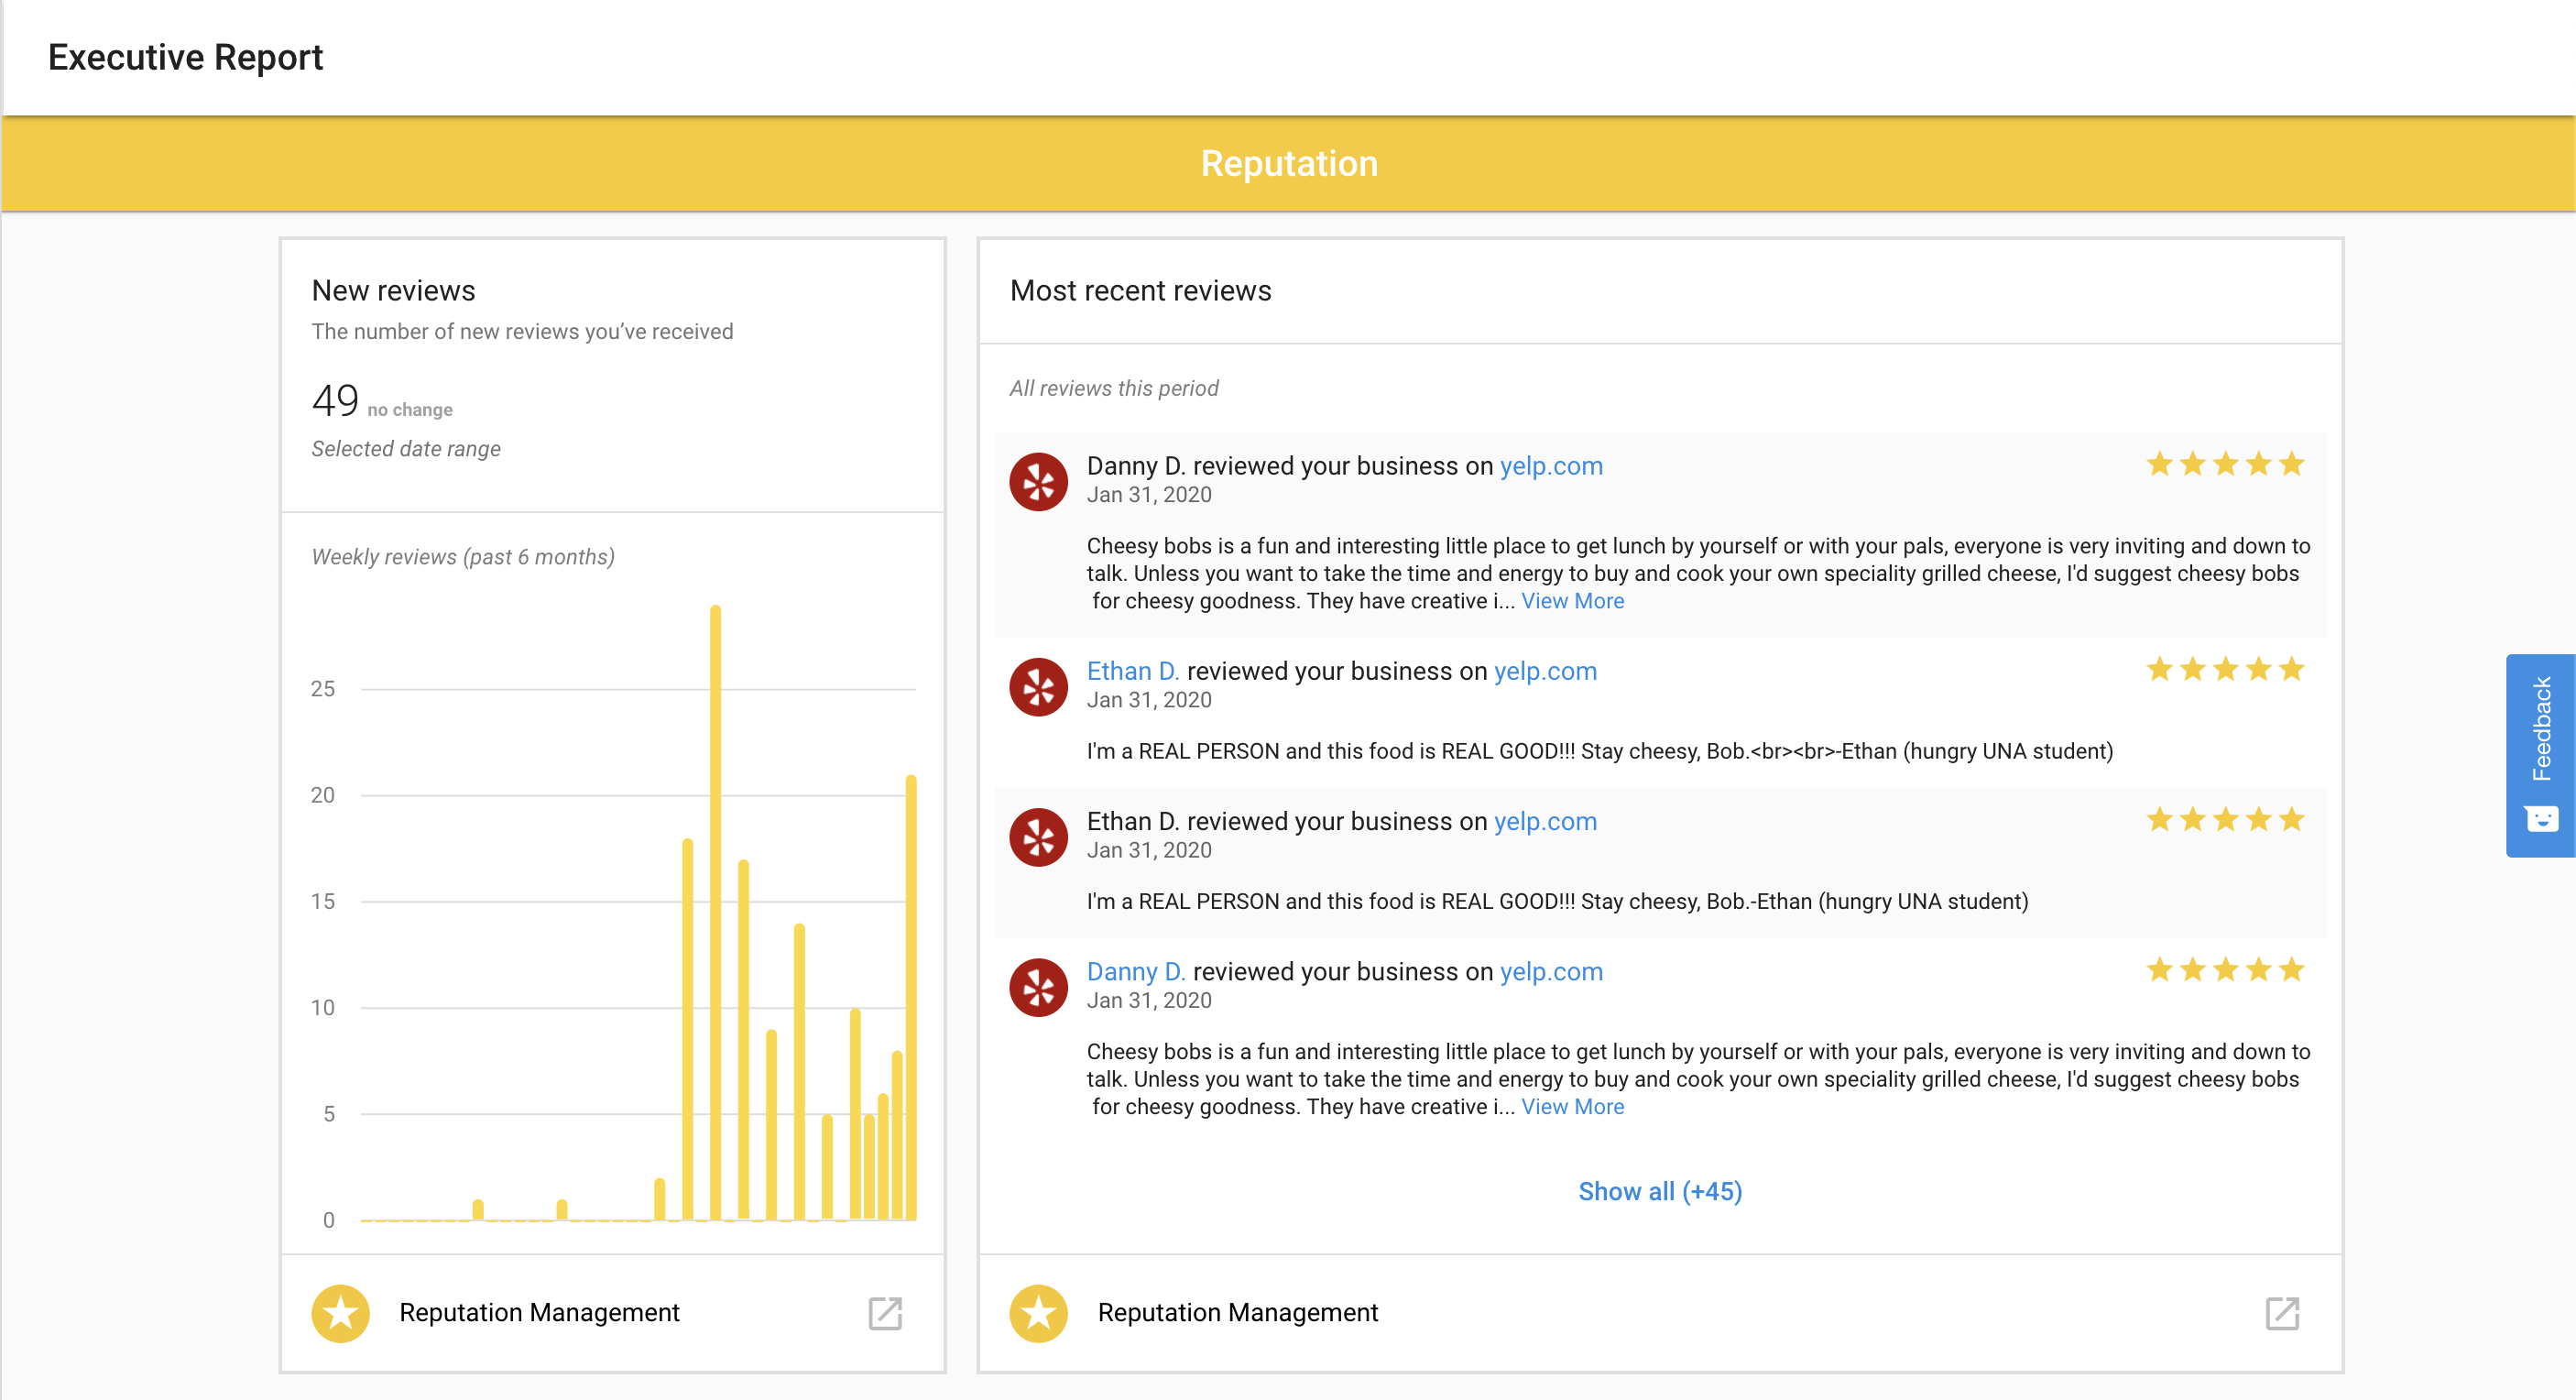Open Danny D. reviewer profile link

coord(1136,971)
